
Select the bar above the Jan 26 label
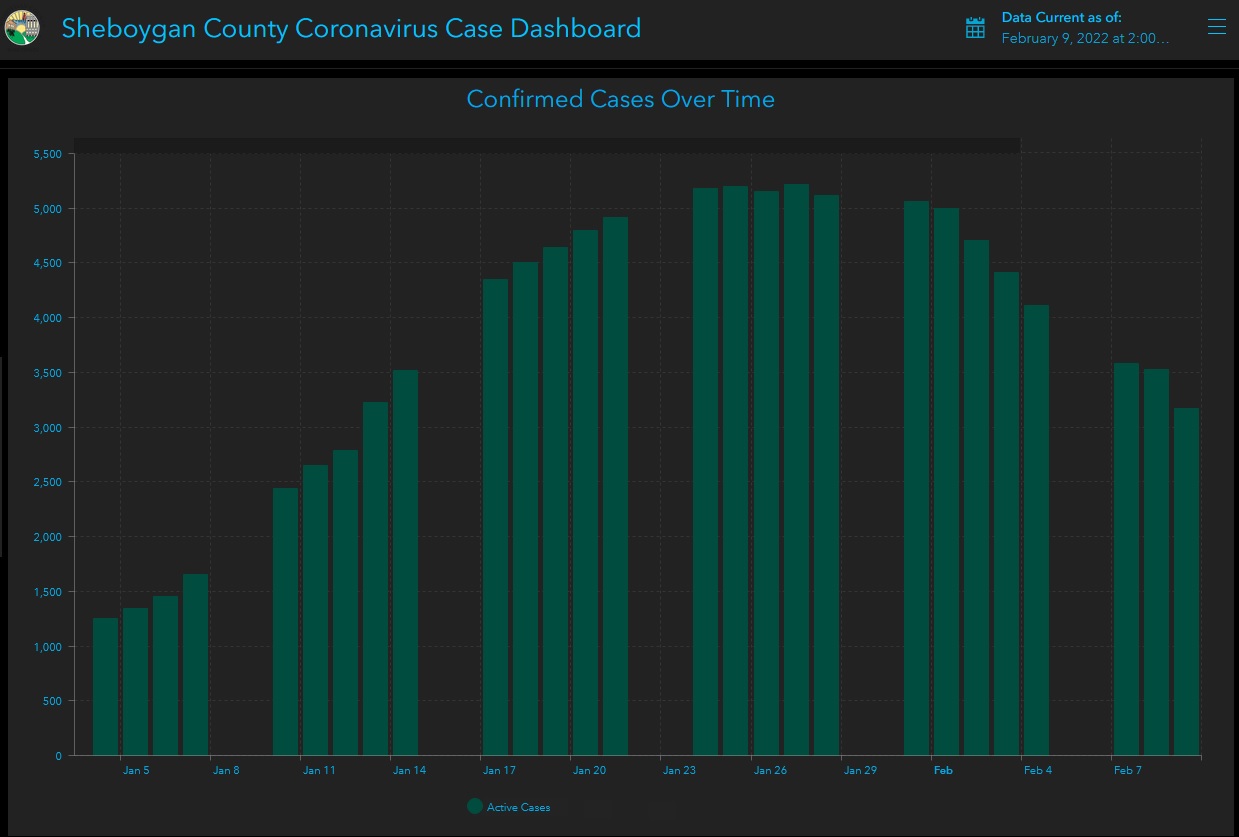click(x=766, y=473)
